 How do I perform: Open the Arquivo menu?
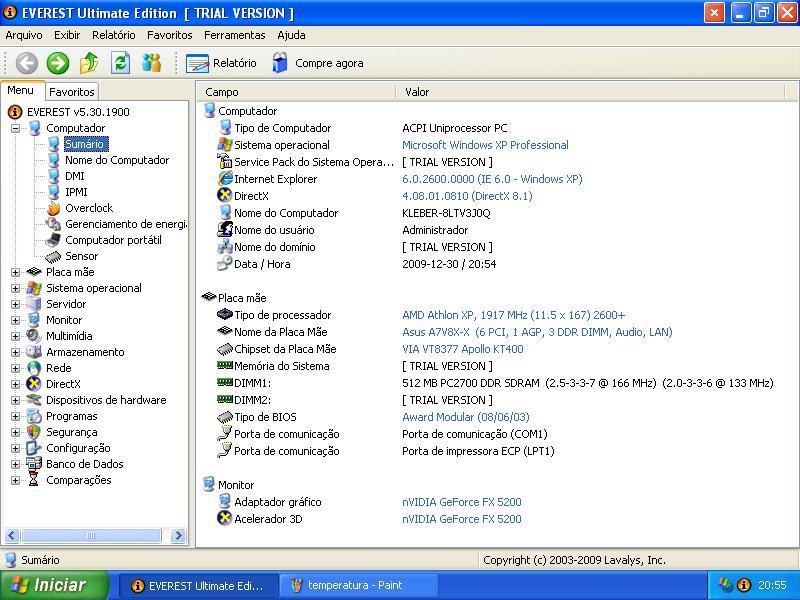coord(23,35)
